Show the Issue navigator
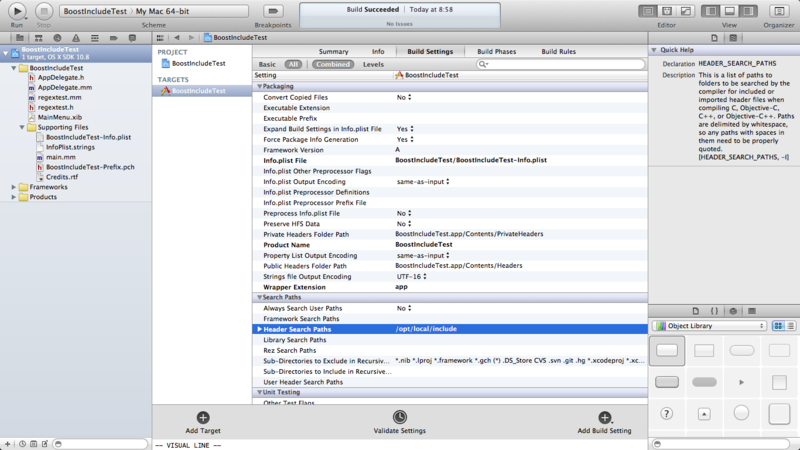This screenshot has height=450, width=800. pyautogui.click(x=76, y=38)
